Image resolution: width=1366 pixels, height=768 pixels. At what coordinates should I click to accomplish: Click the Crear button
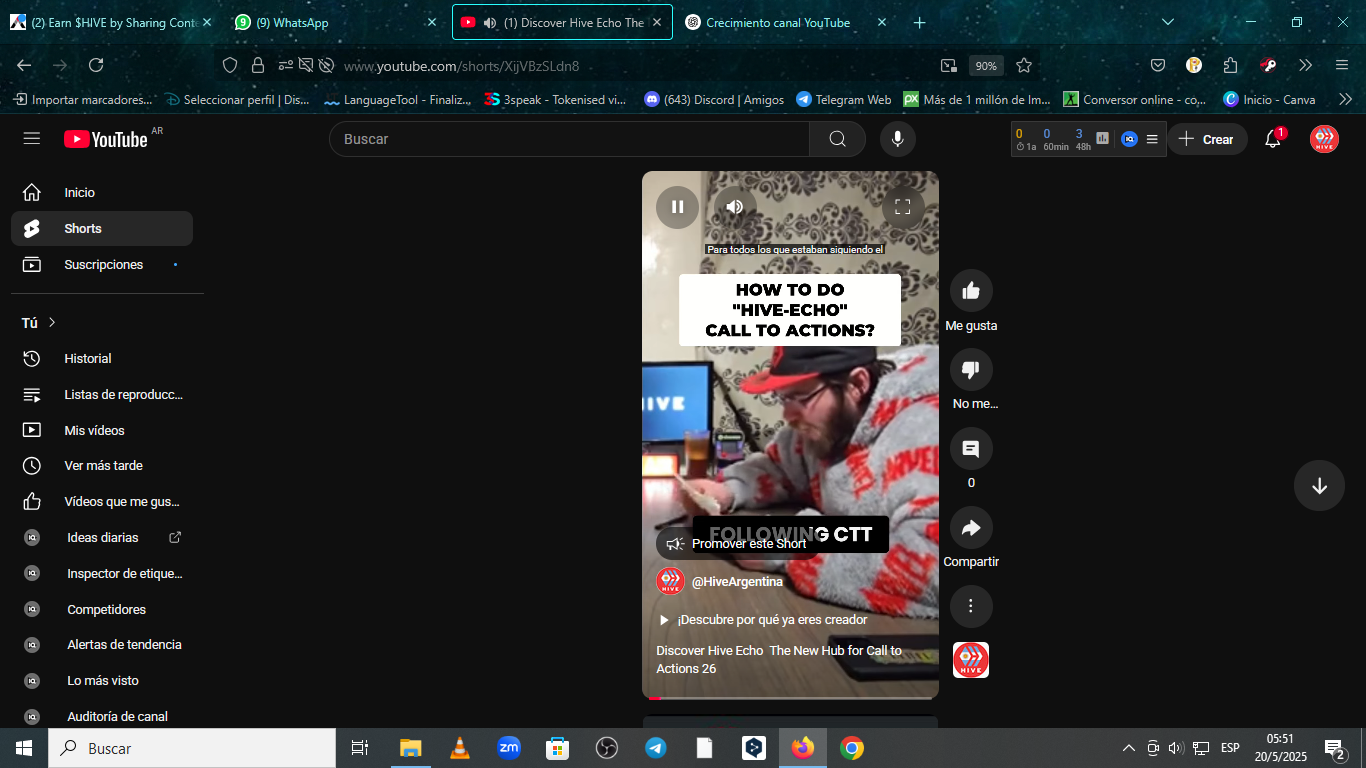click(1208, 139)
